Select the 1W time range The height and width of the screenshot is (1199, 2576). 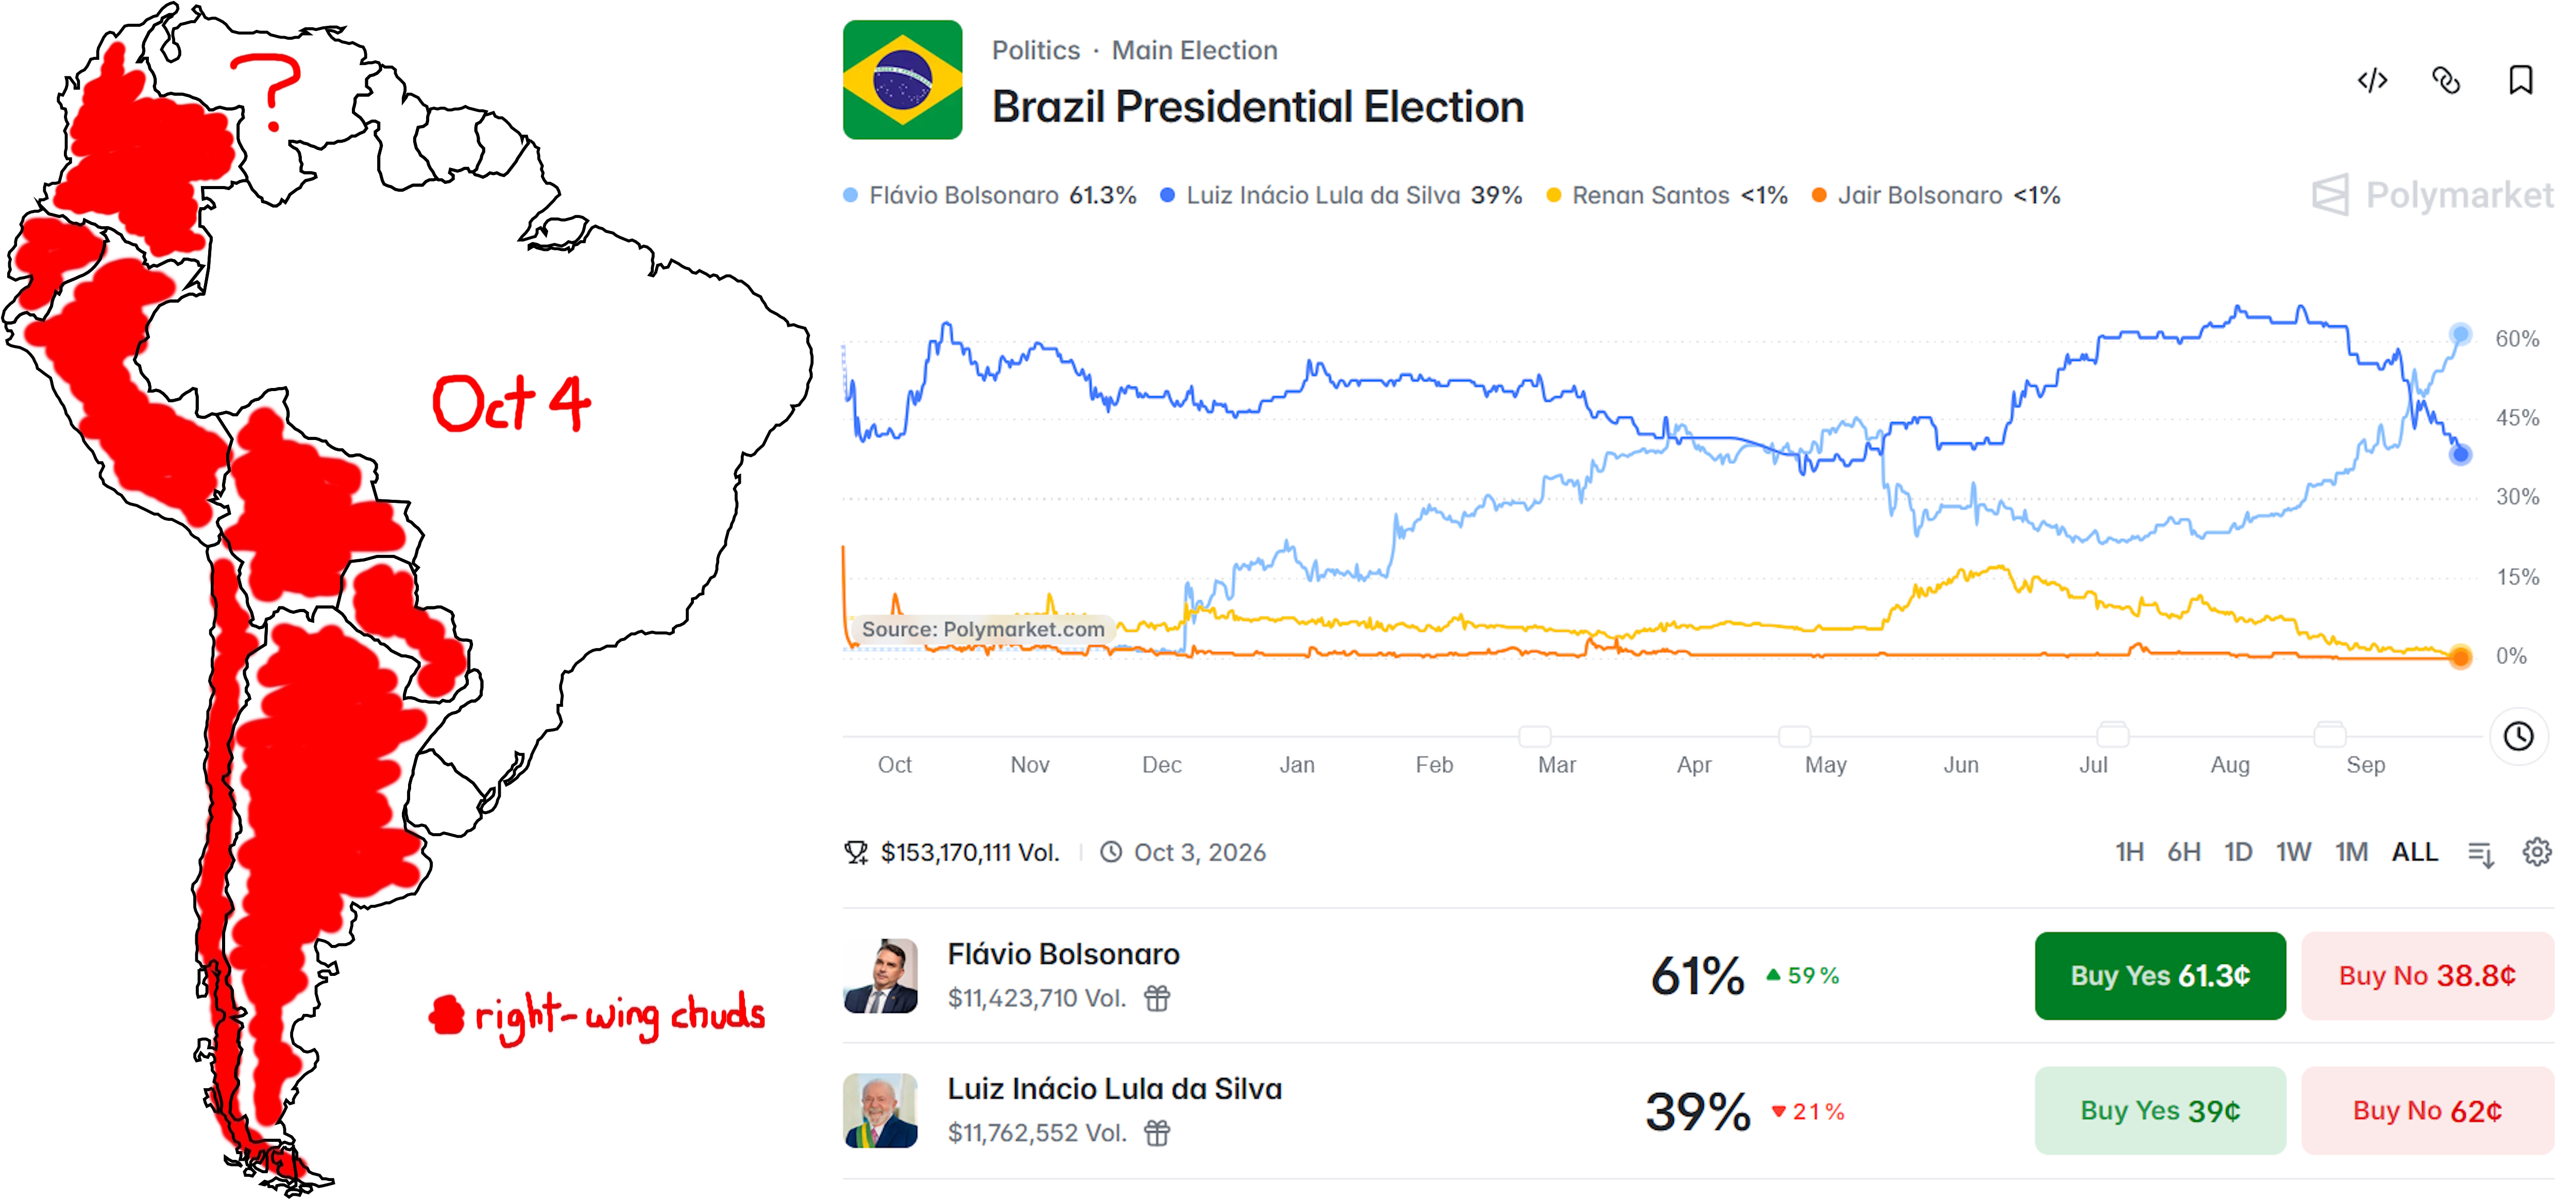coord(2293,852)
